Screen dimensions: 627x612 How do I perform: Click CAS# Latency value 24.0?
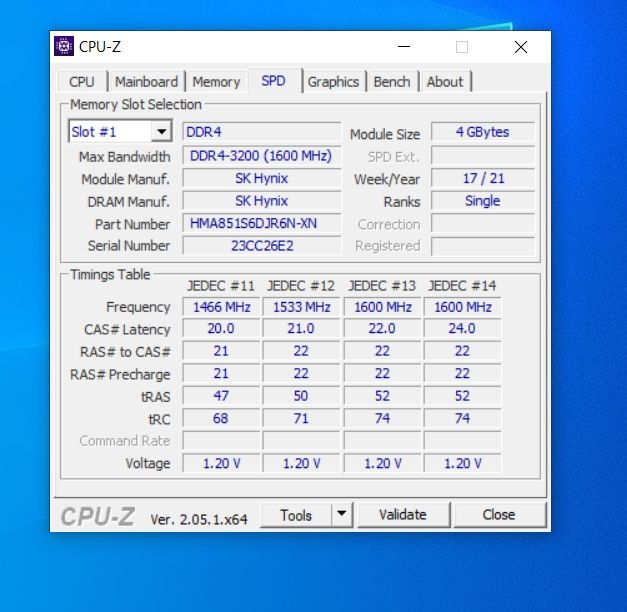(462, 328)
